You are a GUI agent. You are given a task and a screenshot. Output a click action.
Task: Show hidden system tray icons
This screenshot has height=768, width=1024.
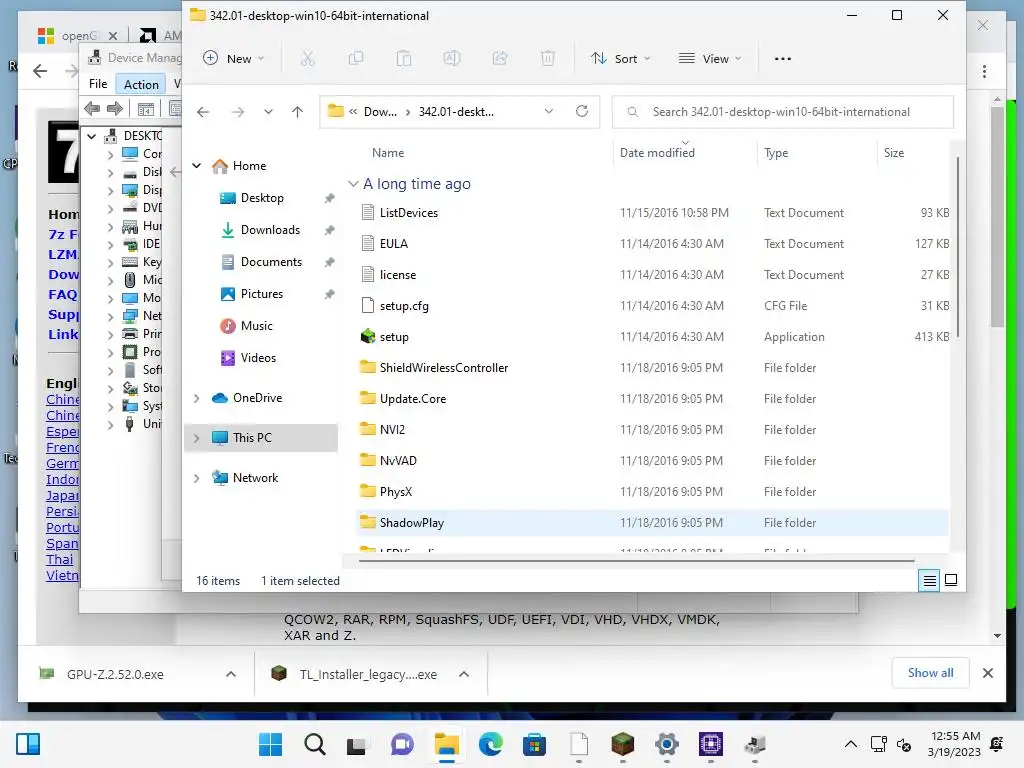point(851,744)
